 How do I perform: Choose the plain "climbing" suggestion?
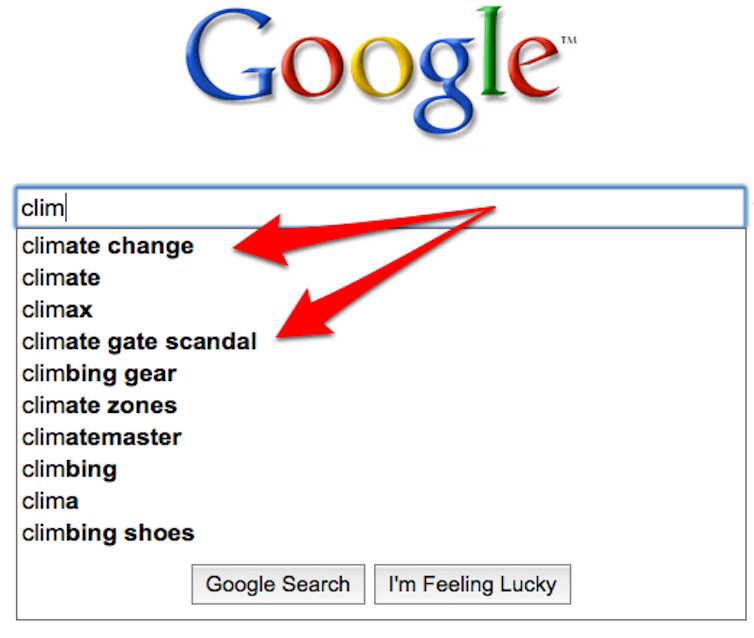(69, 469)
